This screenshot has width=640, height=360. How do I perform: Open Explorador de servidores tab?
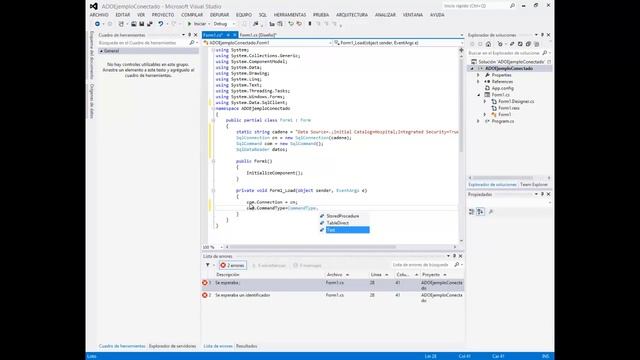point(172,346)
